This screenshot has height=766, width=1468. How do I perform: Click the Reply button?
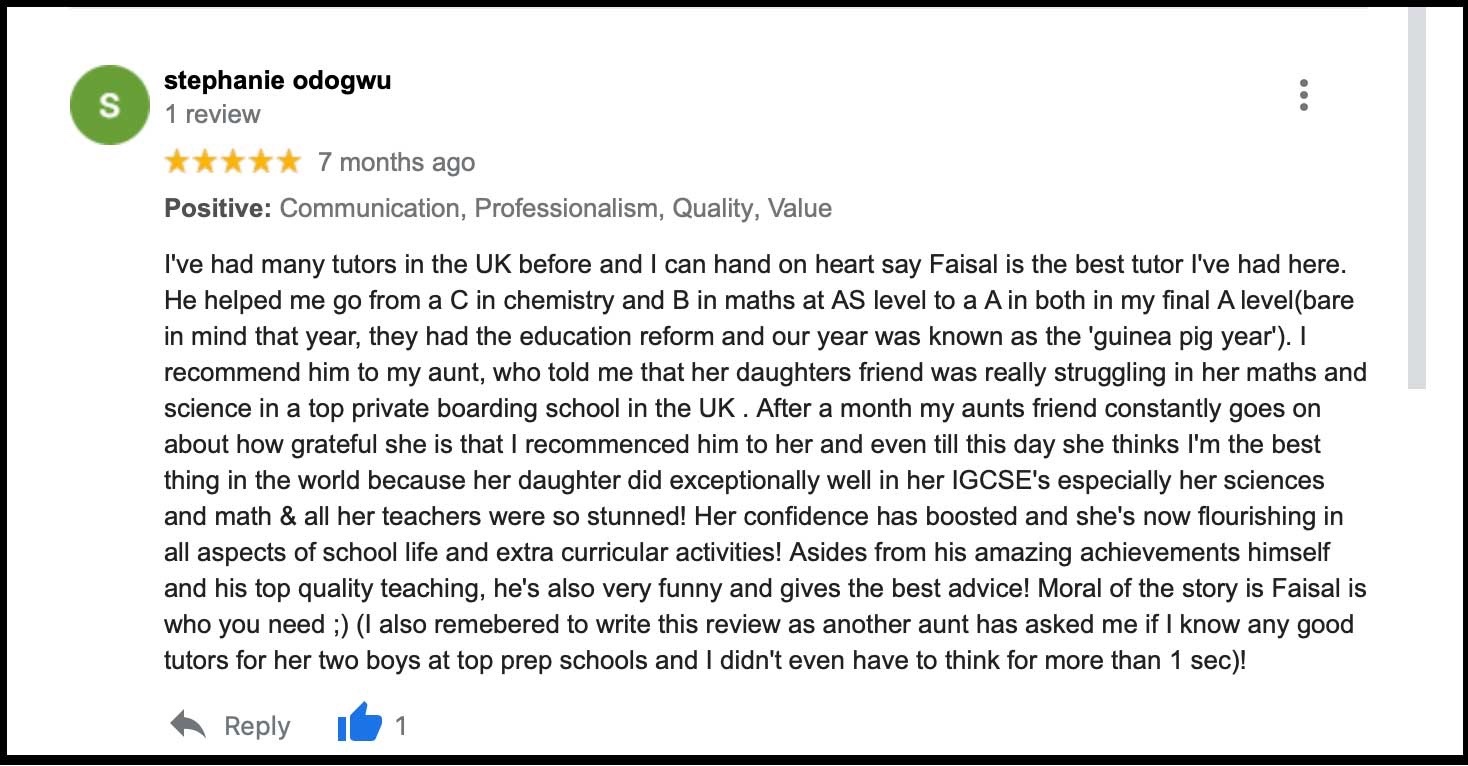coord(256,725)
